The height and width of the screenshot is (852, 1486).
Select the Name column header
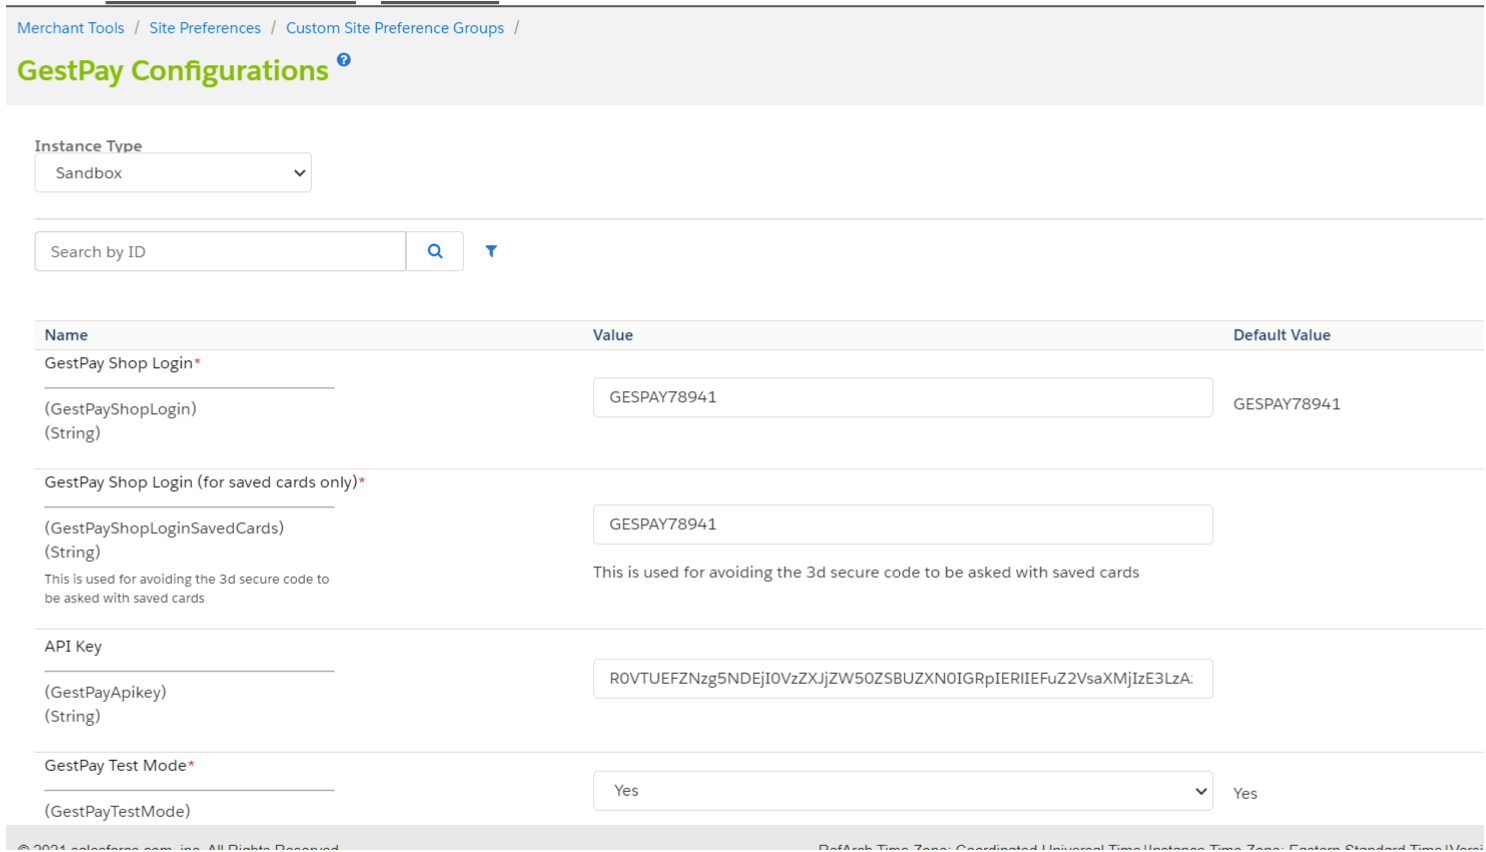coord(66,335)
